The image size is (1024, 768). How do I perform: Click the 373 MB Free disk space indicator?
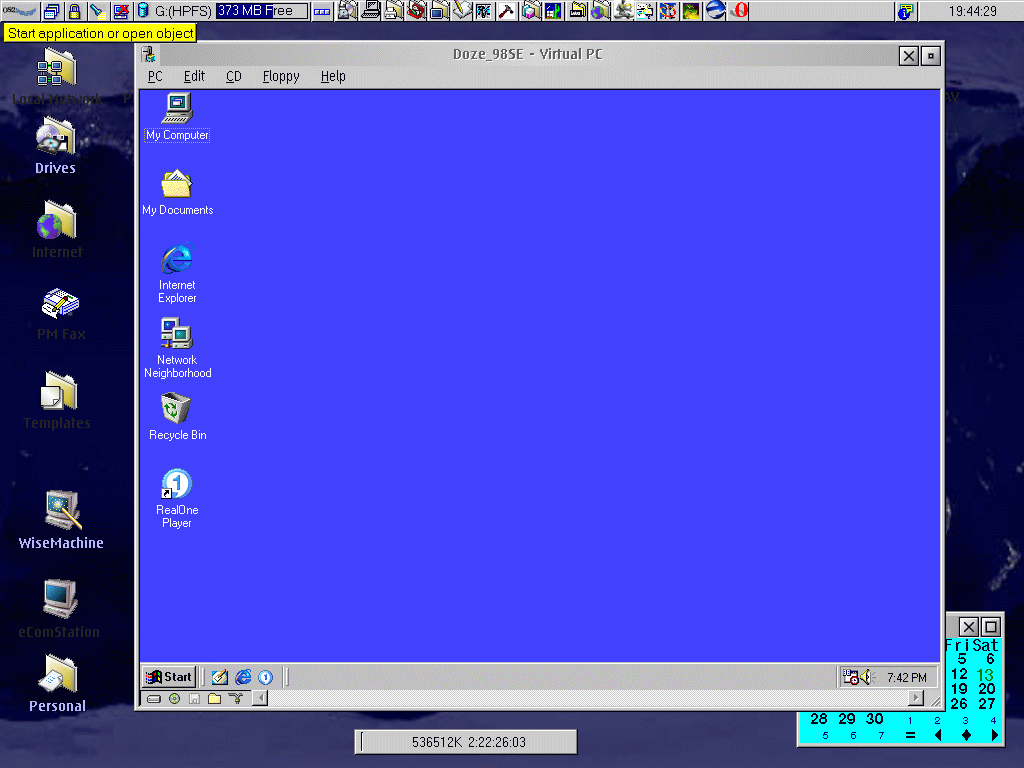(261, 11)
